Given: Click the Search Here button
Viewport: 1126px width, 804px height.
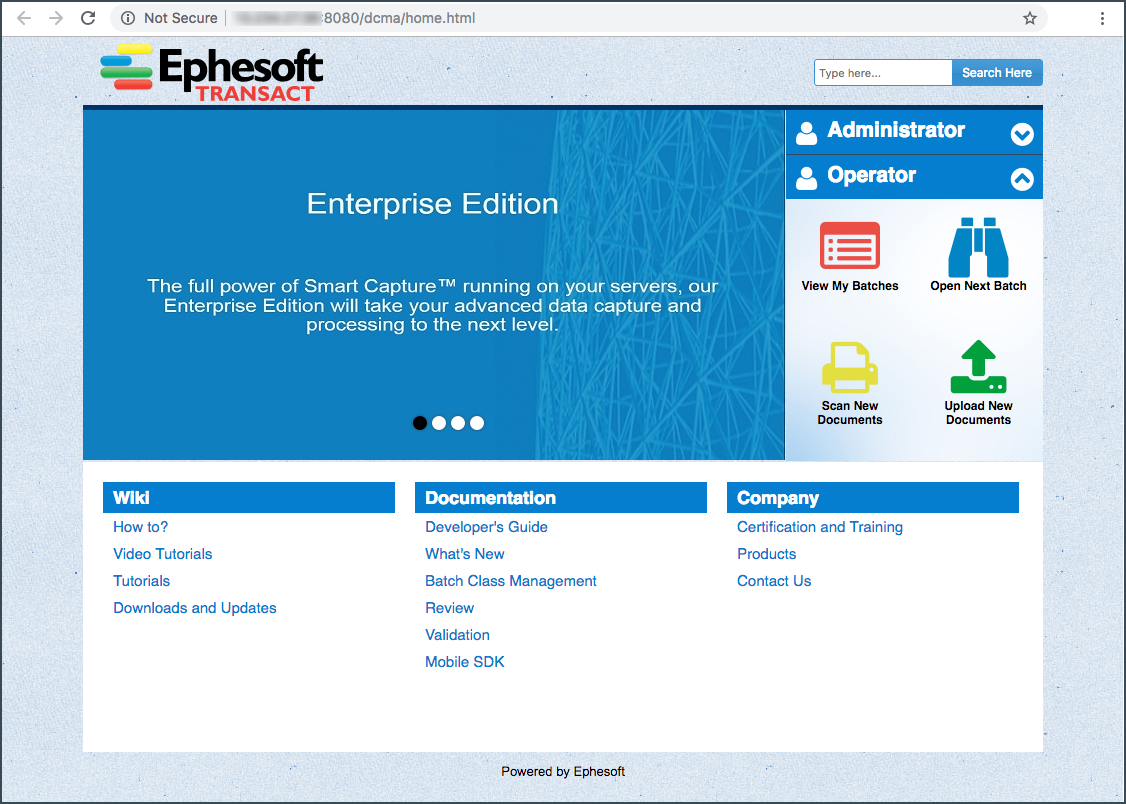Looking at the screenshot, I should (x=997, y=73).
